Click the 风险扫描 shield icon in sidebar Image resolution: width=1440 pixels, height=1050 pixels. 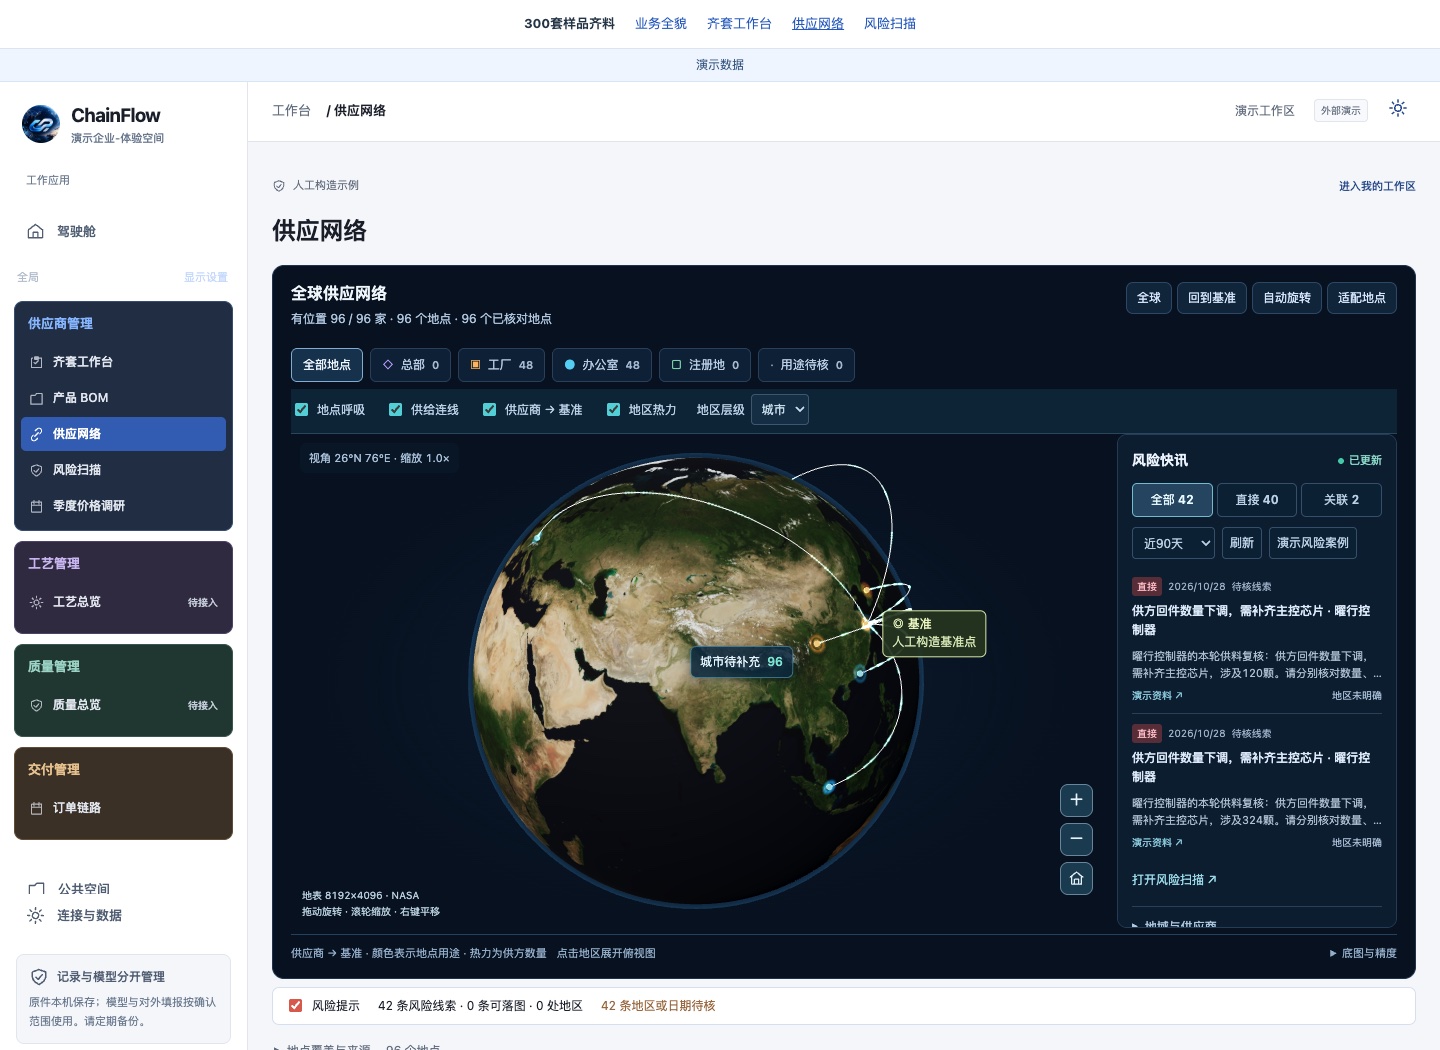point(37,470)
